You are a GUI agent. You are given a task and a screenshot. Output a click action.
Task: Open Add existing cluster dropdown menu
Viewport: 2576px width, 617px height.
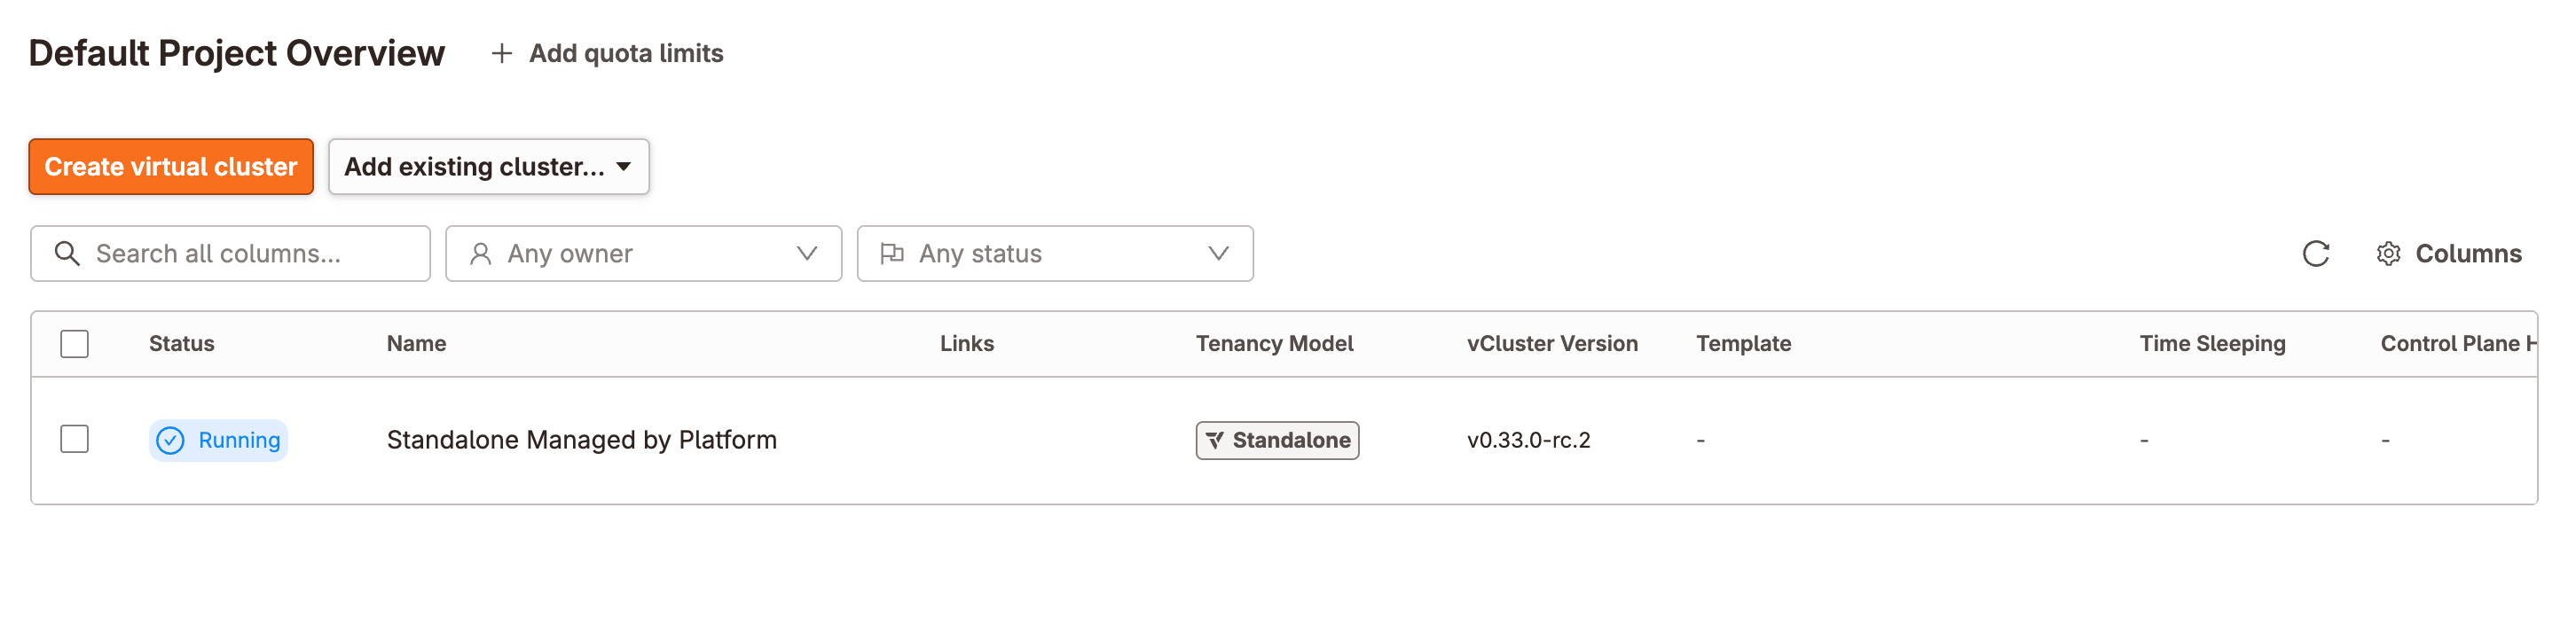click(x=488, y=167)
